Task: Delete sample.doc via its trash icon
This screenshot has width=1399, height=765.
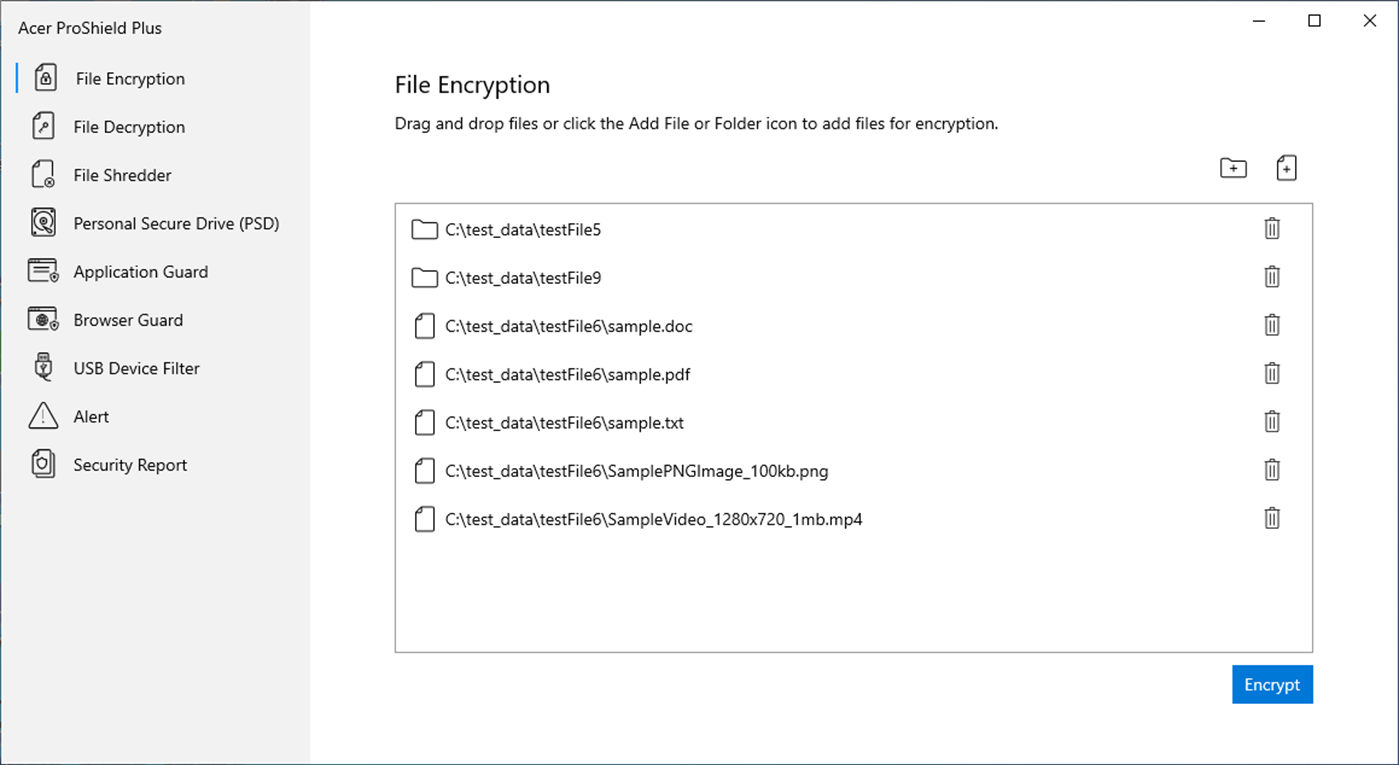Action: coord(1271,325)
